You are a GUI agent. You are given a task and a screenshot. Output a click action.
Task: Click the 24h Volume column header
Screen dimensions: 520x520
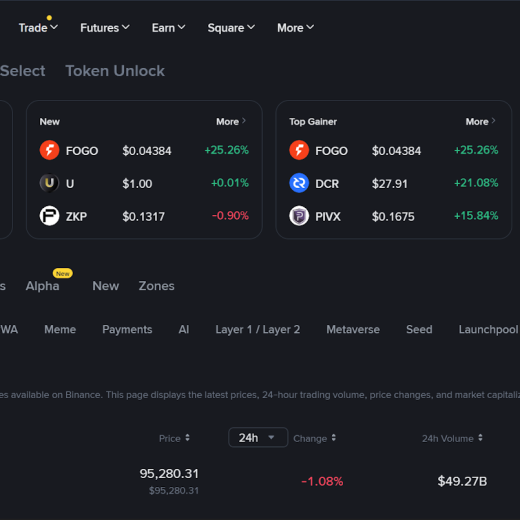[x=448, y=438]
